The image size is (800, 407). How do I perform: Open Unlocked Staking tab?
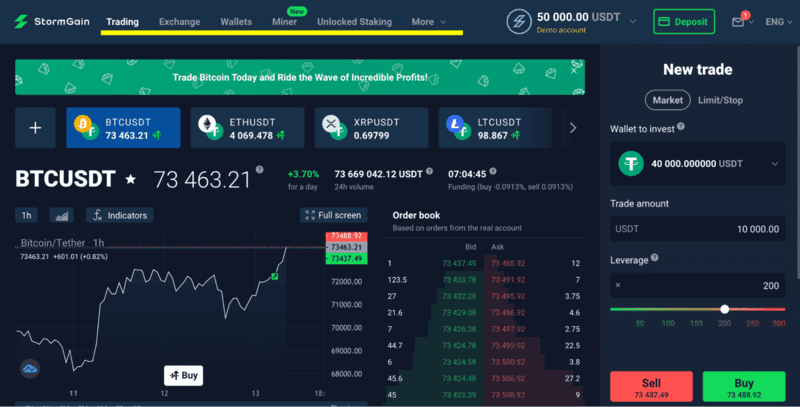point(355,22)
